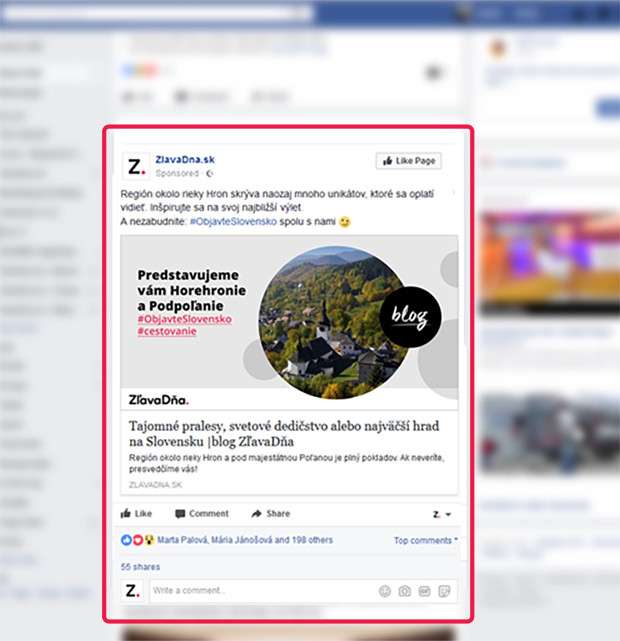The height and width of the screenshot is (641, 620).
Task: Click the reaction emoji icons summary
Action: point(136,540)
